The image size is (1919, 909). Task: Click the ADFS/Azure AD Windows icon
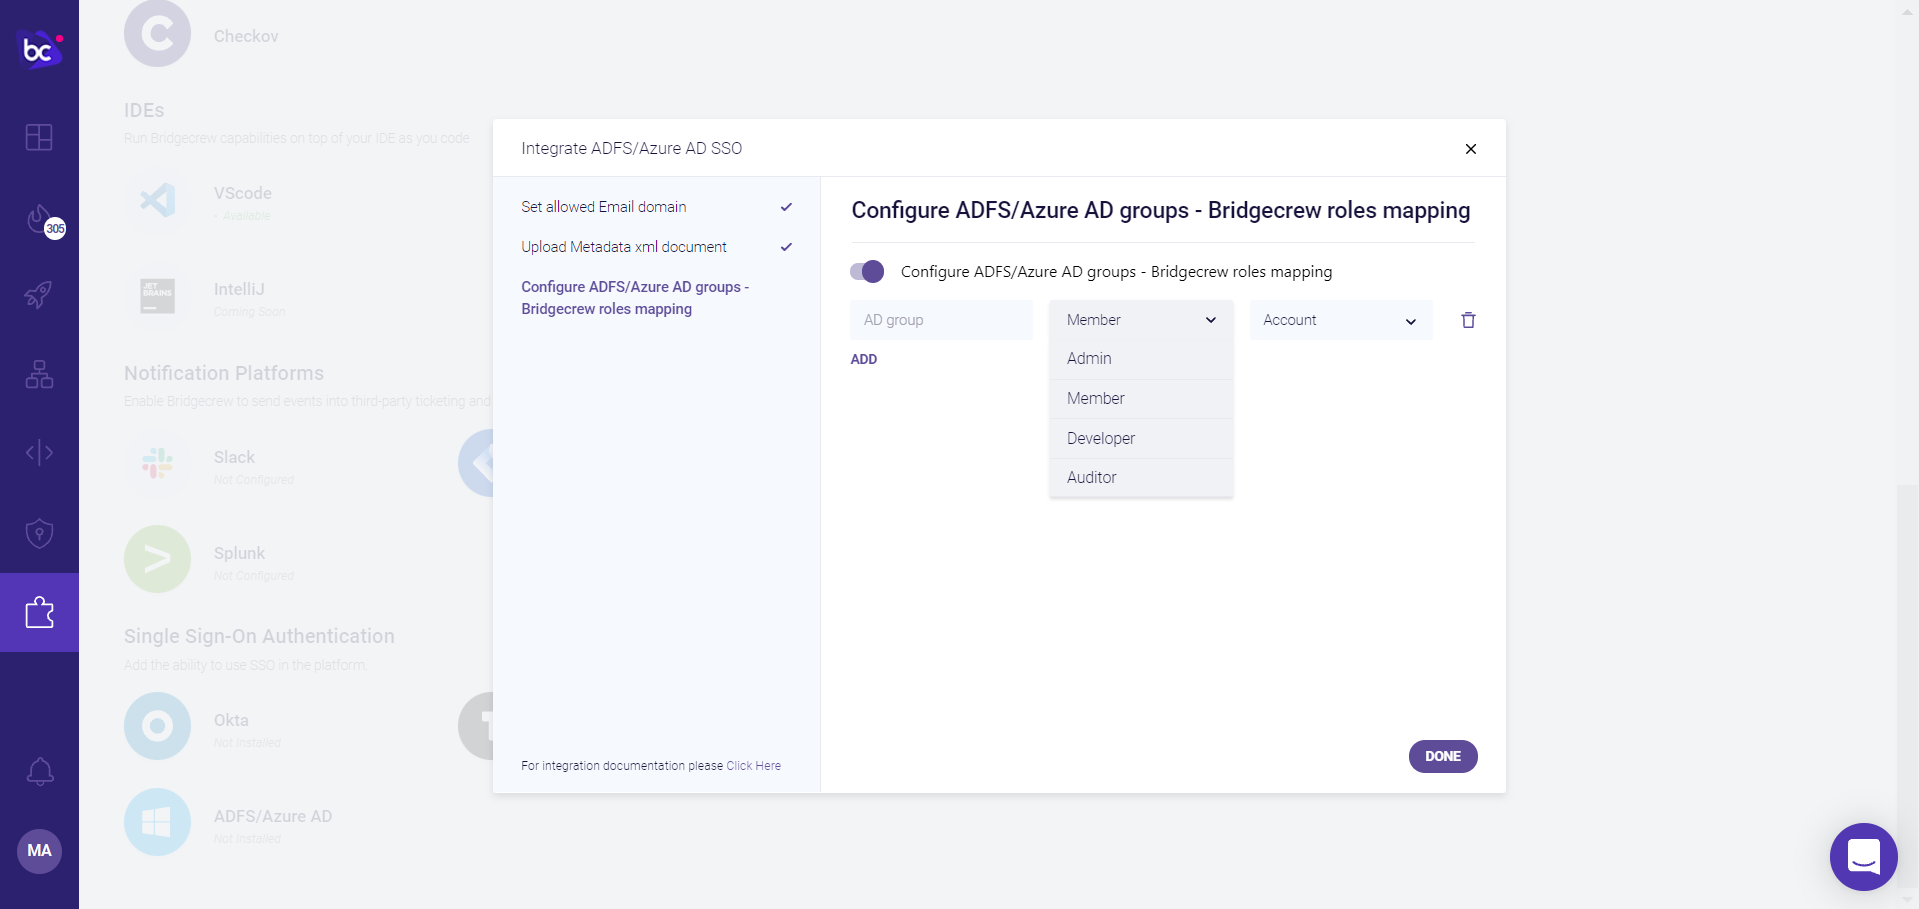pyautogui.click(x=157, y=822)
